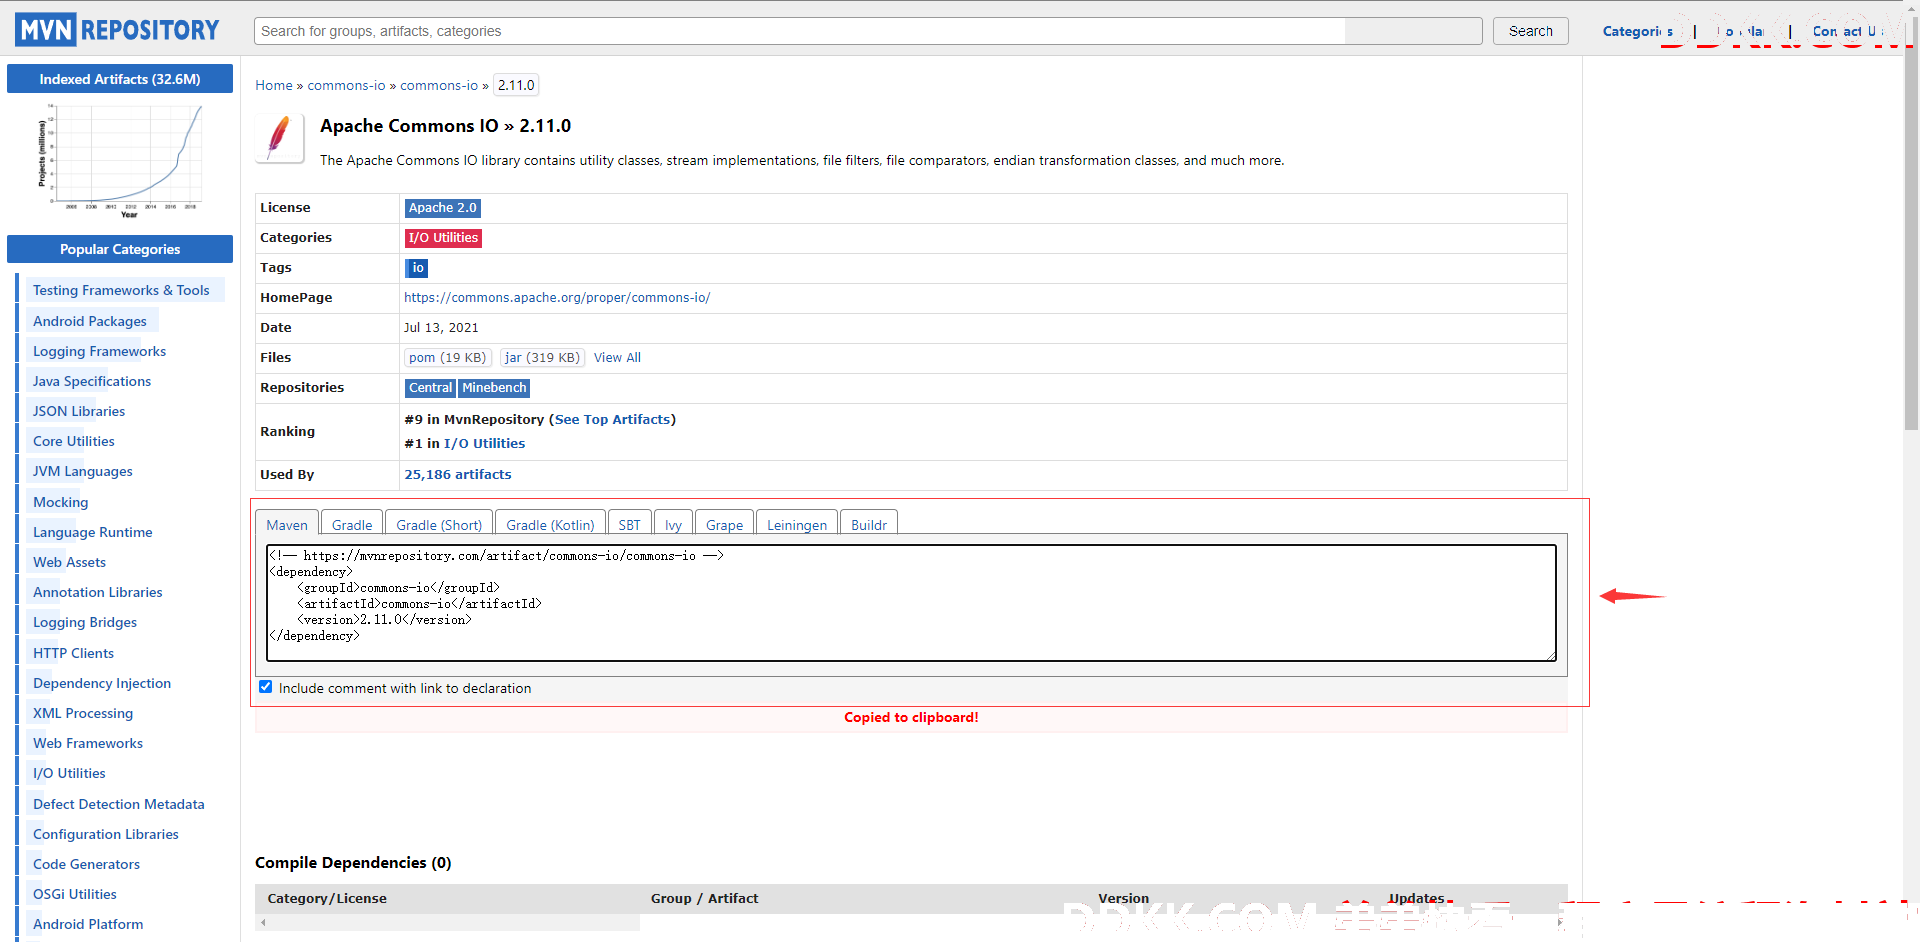Screen dimensions: 1920x942
Task: Switch to the Grape tab
Action: [724, 524]
